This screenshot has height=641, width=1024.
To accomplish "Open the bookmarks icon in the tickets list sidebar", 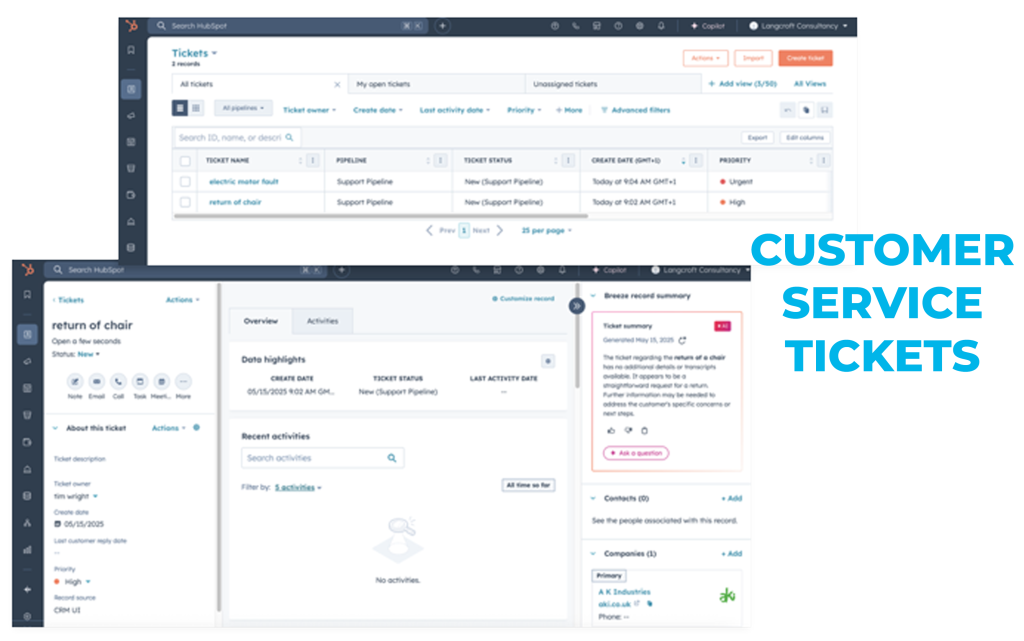I will pyautogui.click(x=131, y=50).
